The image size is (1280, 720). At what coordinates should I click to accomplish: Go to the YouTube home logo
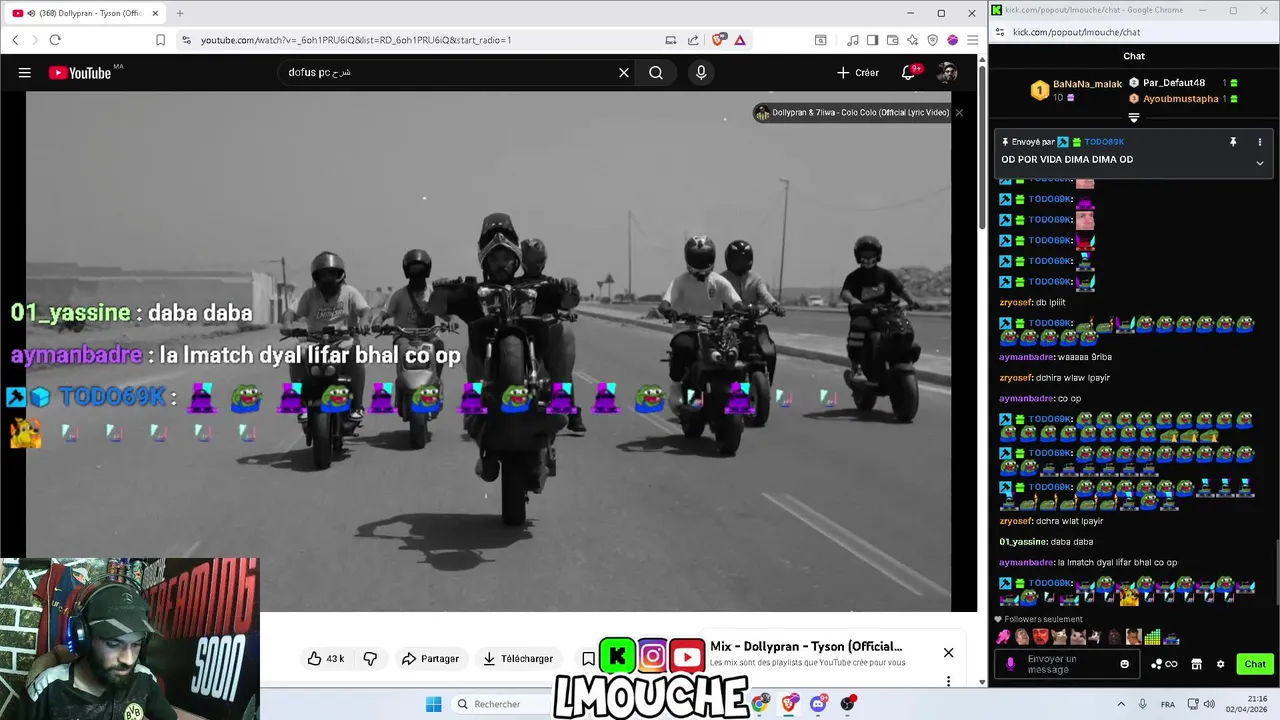pos(80,73)
